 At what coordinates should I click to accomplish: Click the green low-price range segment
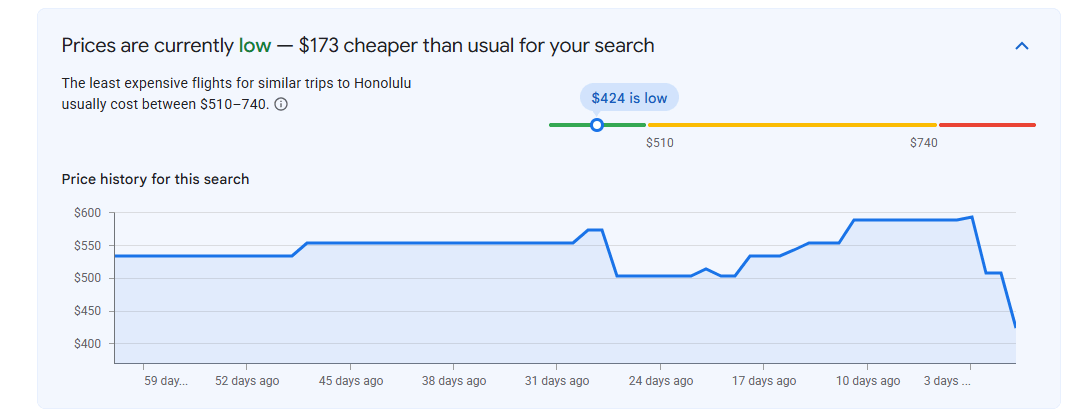(597, 125)
